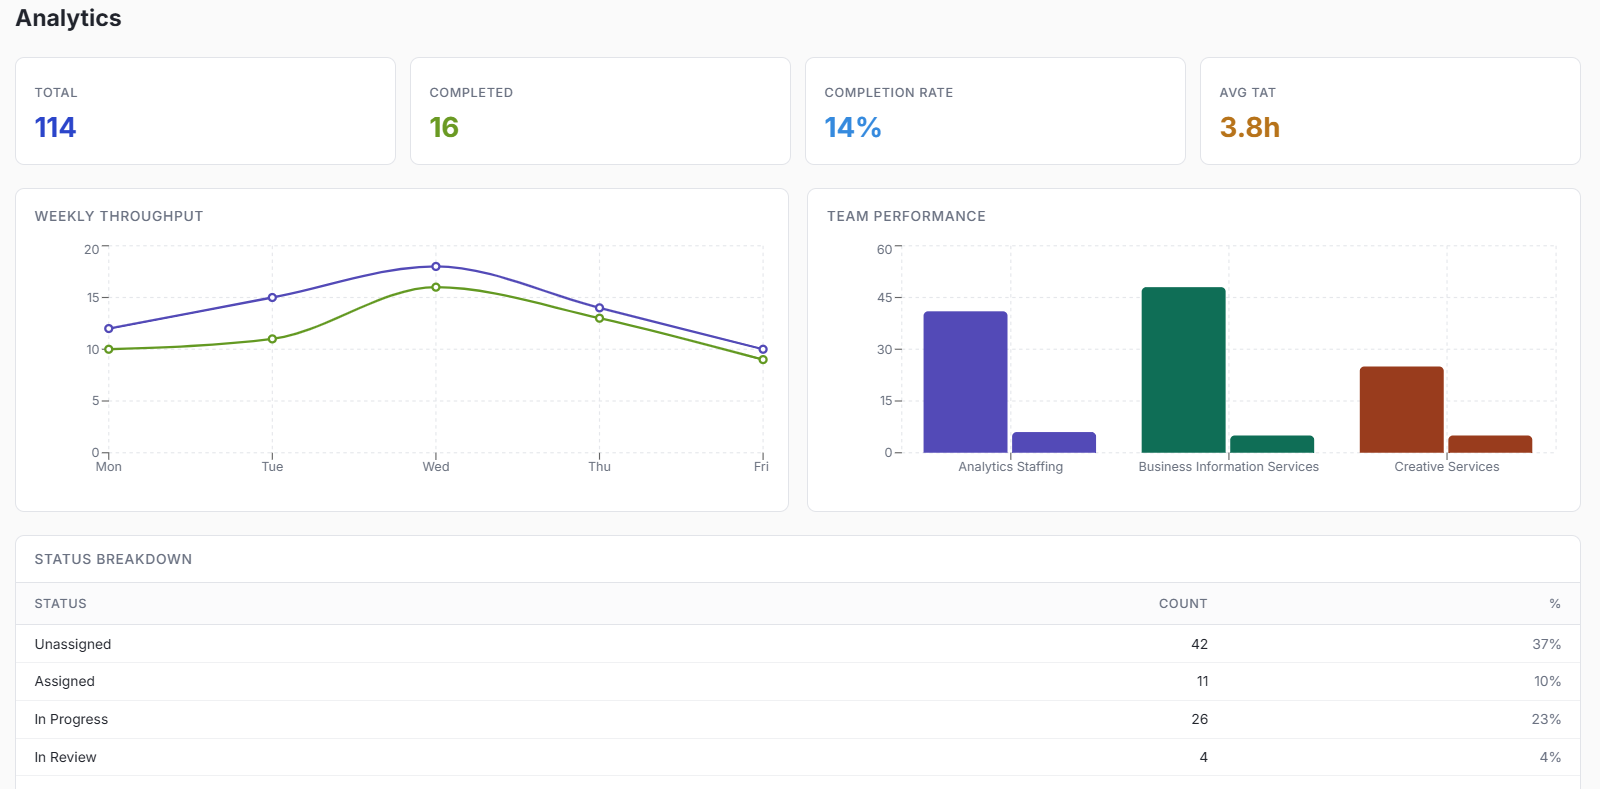This screenshot has width=1600, height=789.
Task: Click the Analytics Staffing axis label
Action: pyautogui.click(x=1010, y=467)
